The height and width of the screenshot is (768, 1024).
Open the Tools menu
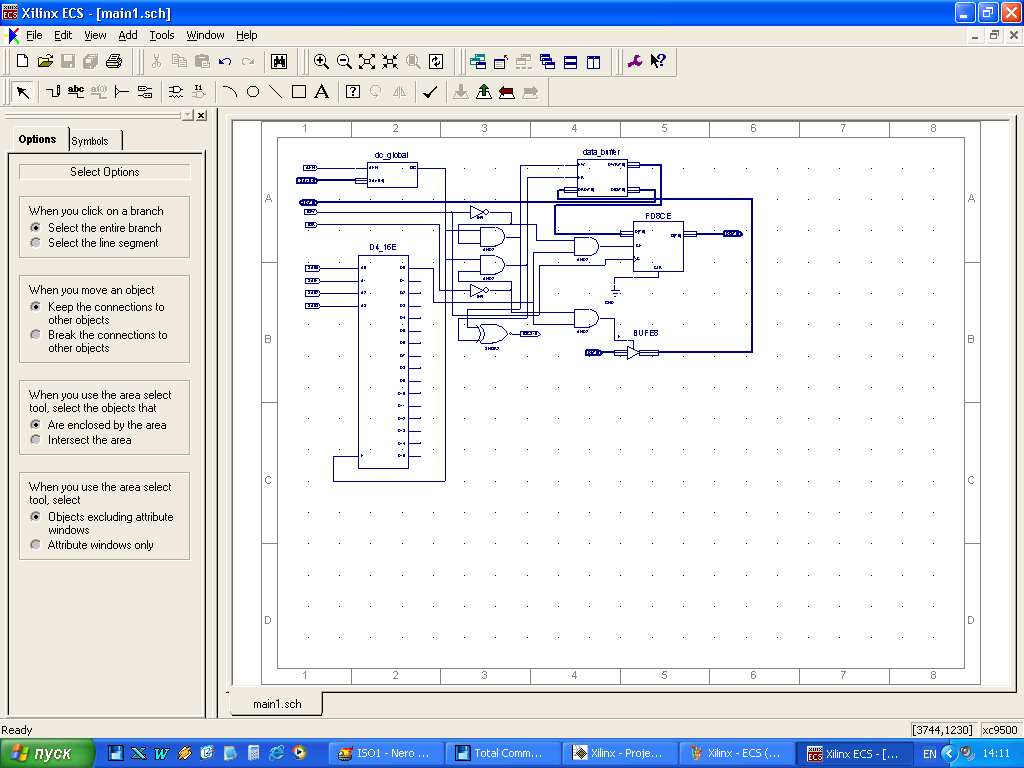coord(161,35)
